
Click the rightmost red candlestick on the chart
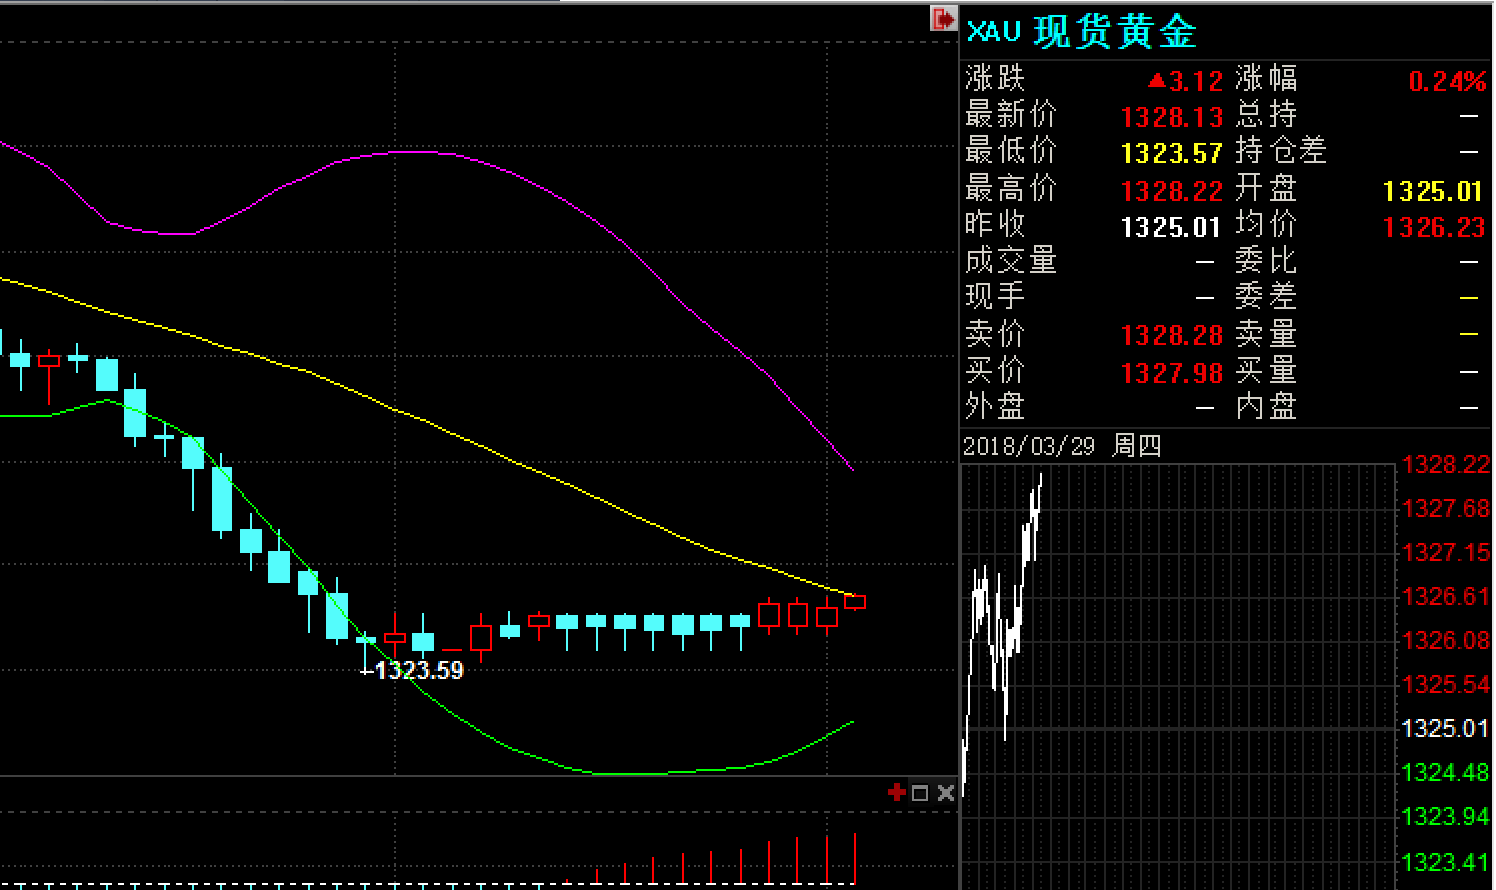pyautogui.click(x=855, y=602)
